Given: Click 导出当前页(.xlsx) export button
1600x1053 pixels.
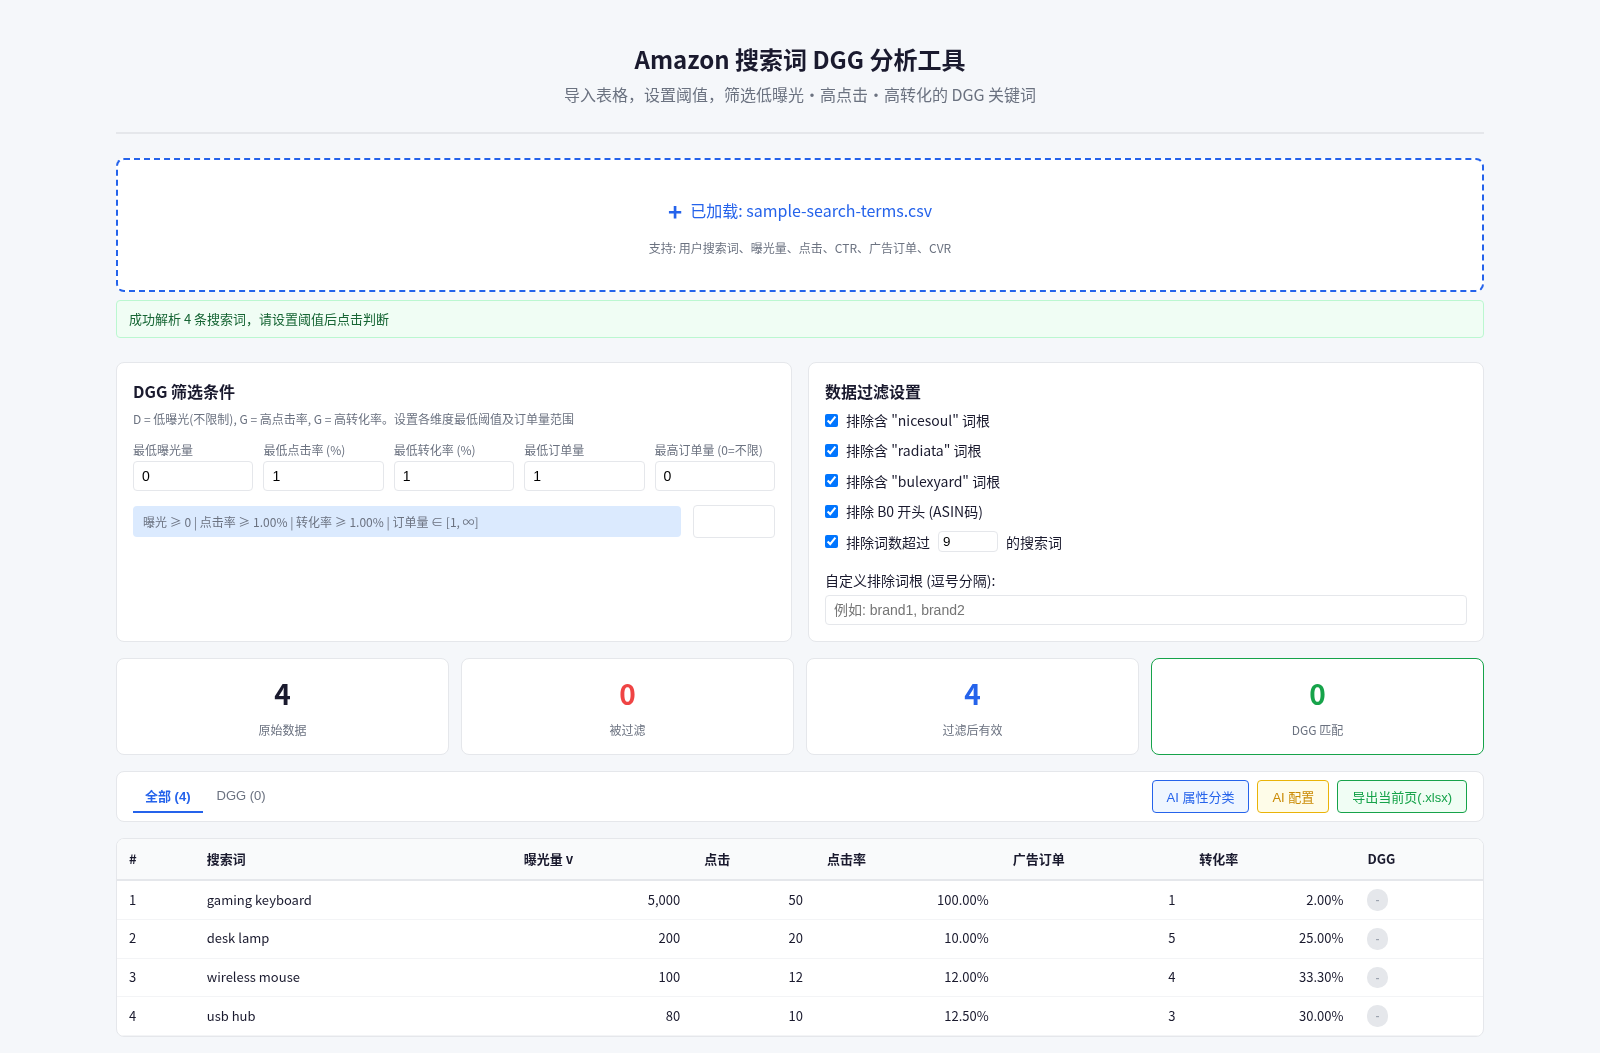Looking at the screenshot, I should 1402,797.
